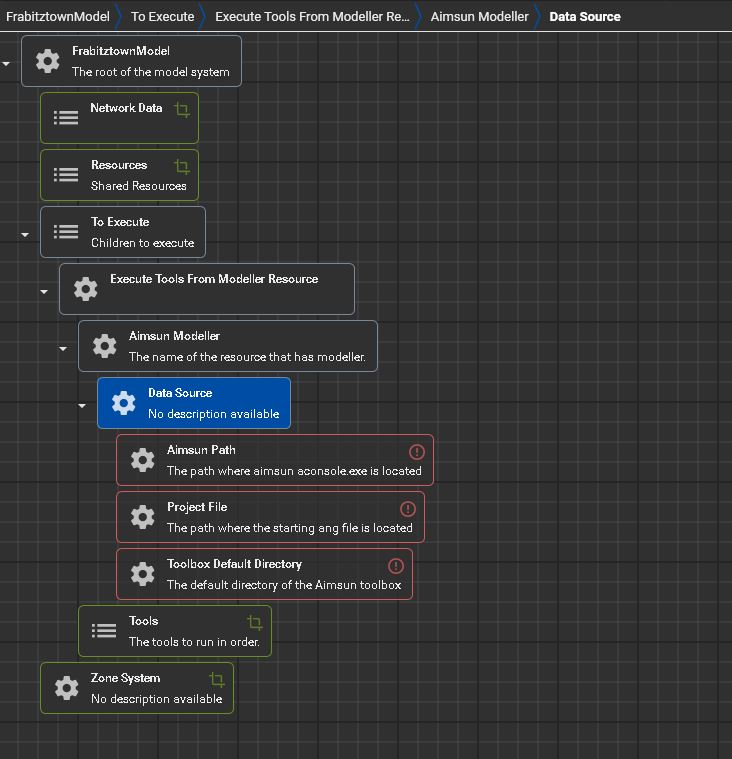Screen dimensions: 732x759
Task: Select 'The name of the resource that has modeller.'
Action: tap(247, 357)
